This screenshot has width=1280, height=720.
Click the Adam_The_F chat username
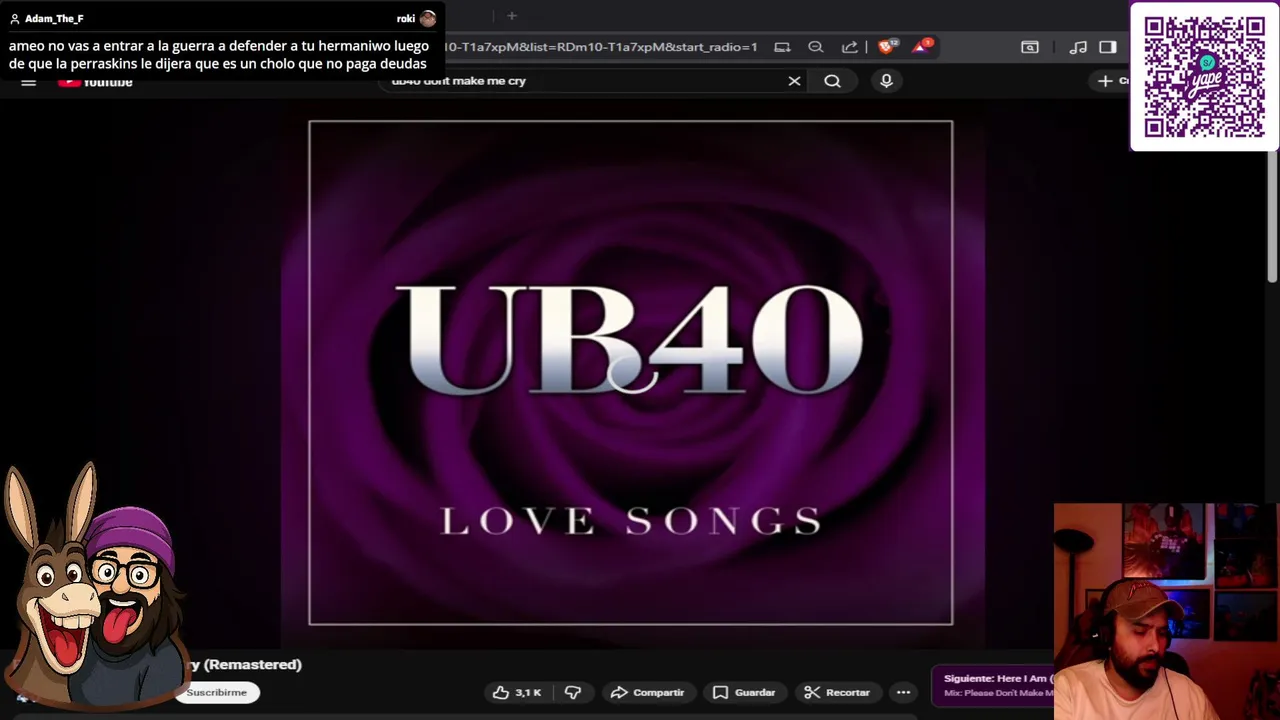(54, 19)
